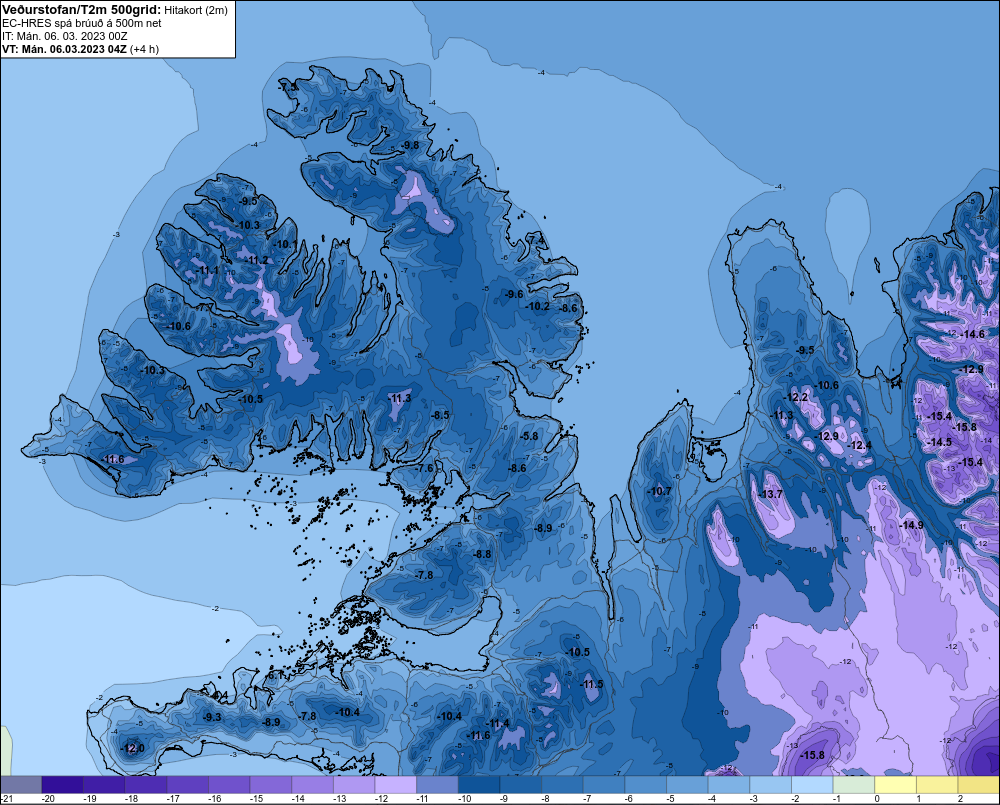Click the -11.1 temperature value
The width and height of the screenshot is (1000, 805).
point(207,270)
